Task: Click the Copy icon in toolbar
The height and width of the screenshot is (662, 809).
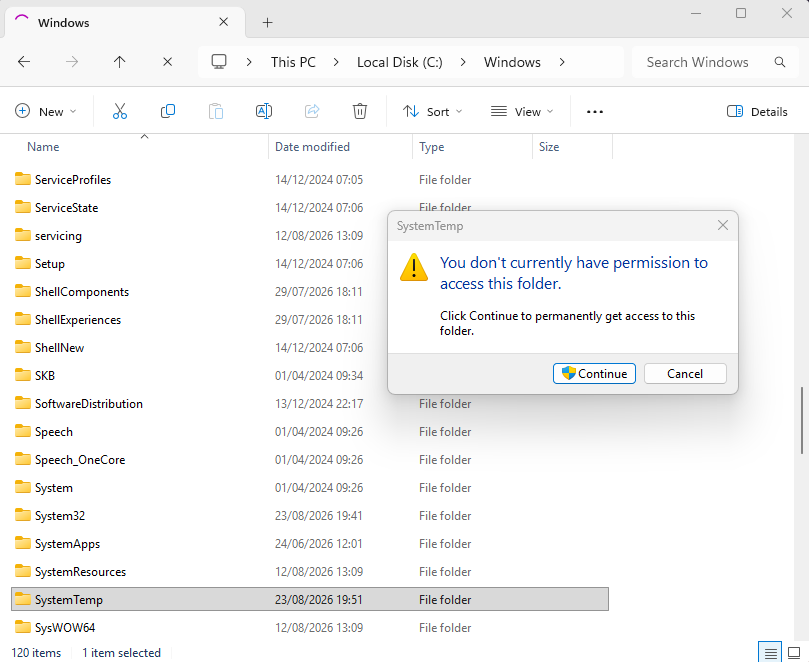Action: pyautogui.click(x=168, y=111)
